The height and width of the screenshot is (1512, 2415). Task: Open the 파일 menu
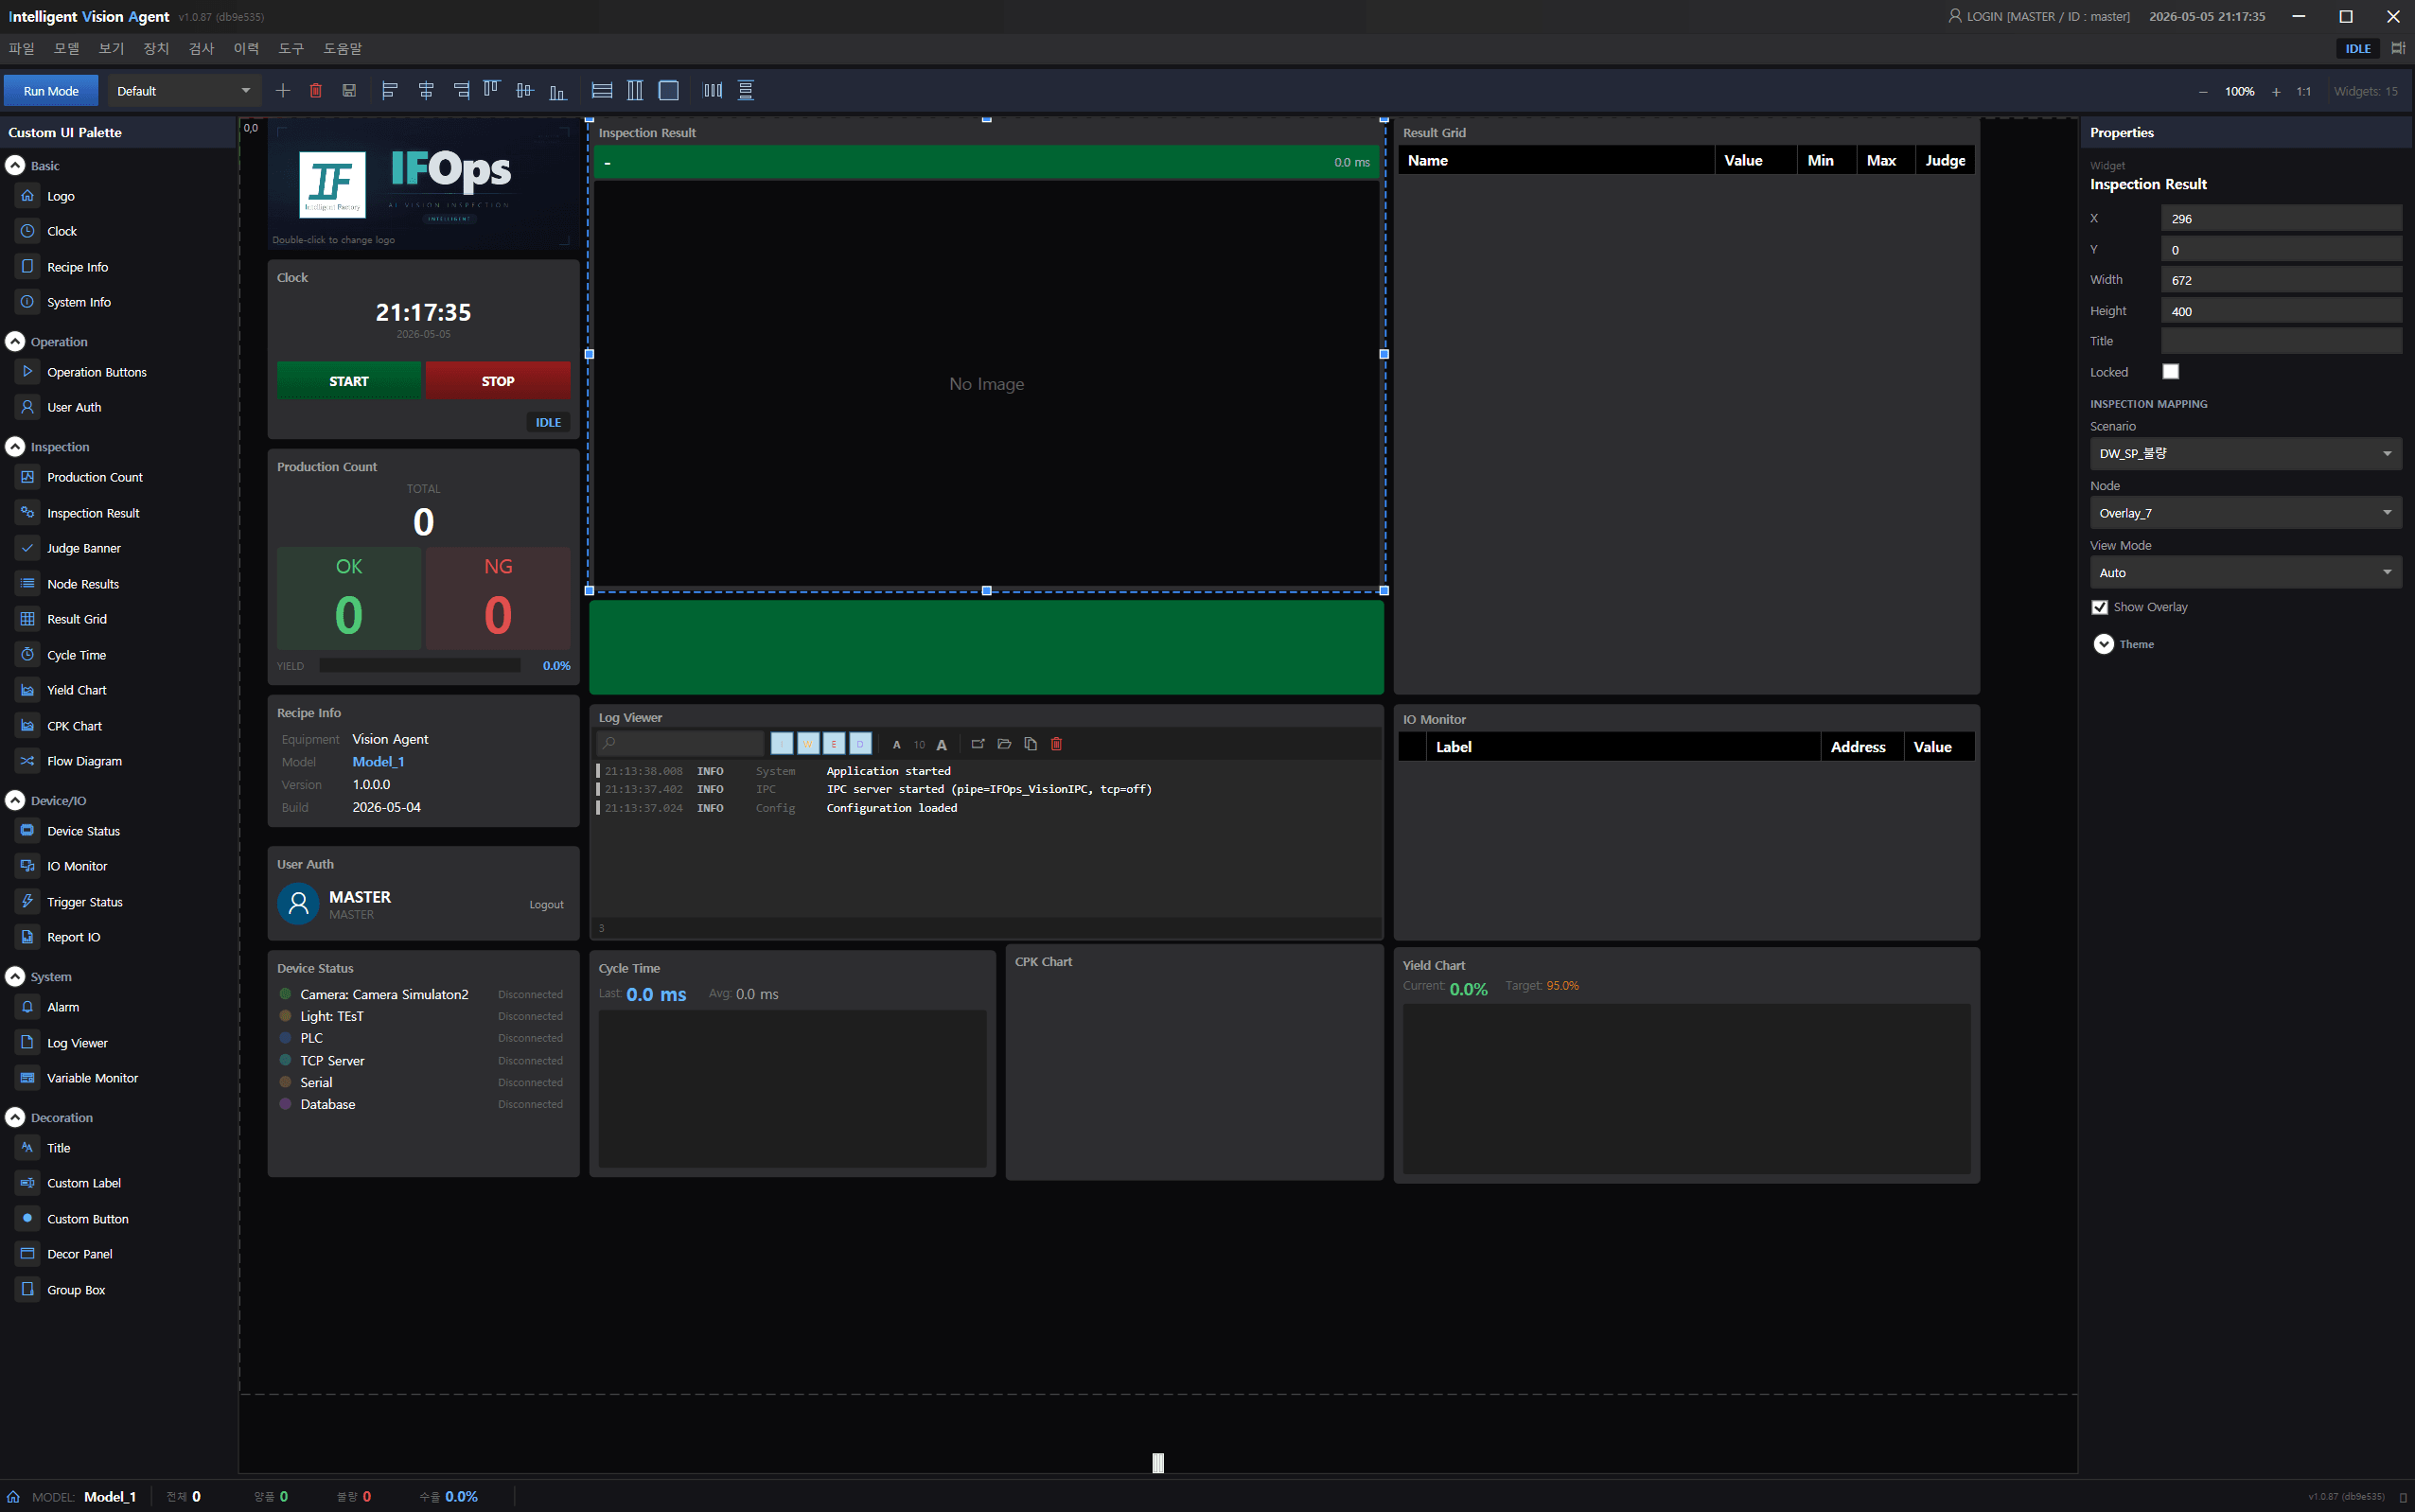coord(21,48)
